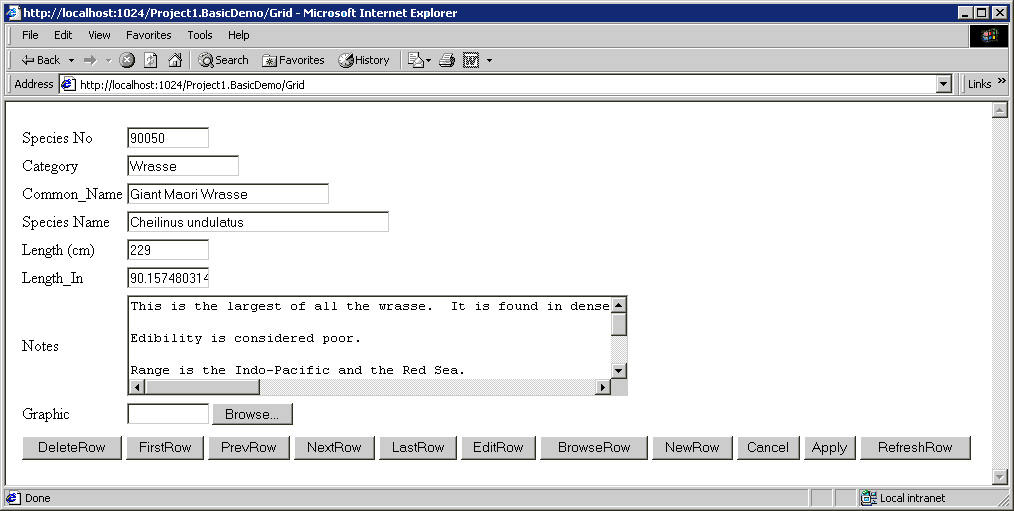Click the EditRow button
Viewport: 1014px width, 511px height.
[x=498, y=448]
